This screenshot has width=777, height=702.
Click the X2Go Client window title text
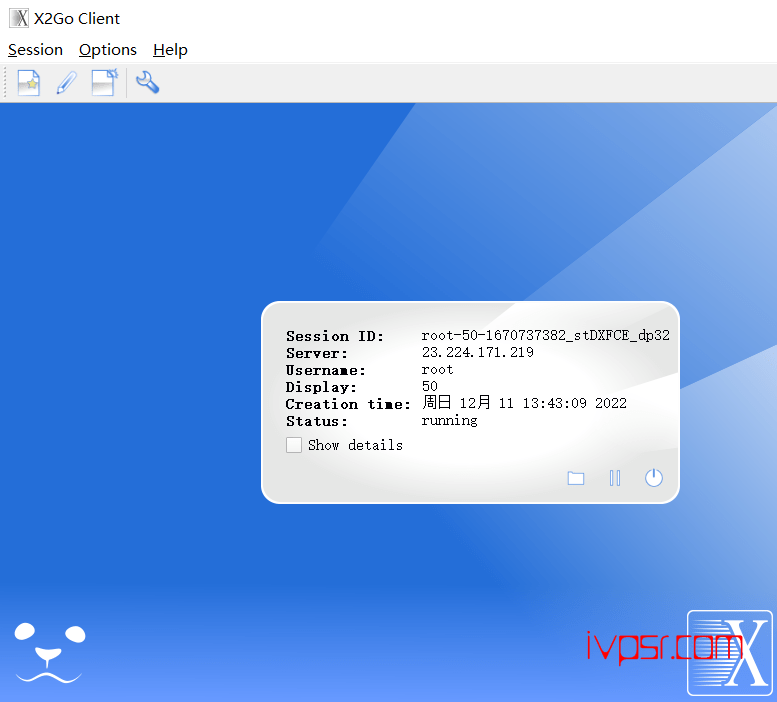coord(77,18)
